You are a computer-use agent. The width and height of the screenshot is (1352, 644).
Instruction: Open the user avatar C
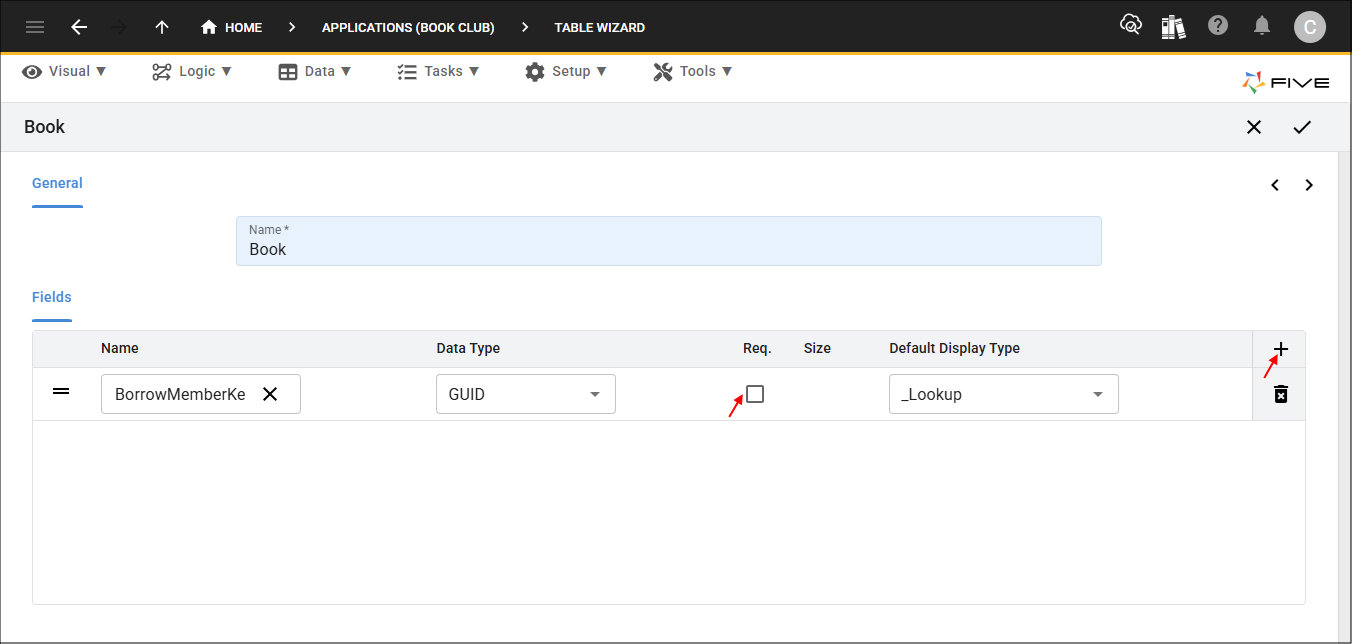[x=1310, y=27]
